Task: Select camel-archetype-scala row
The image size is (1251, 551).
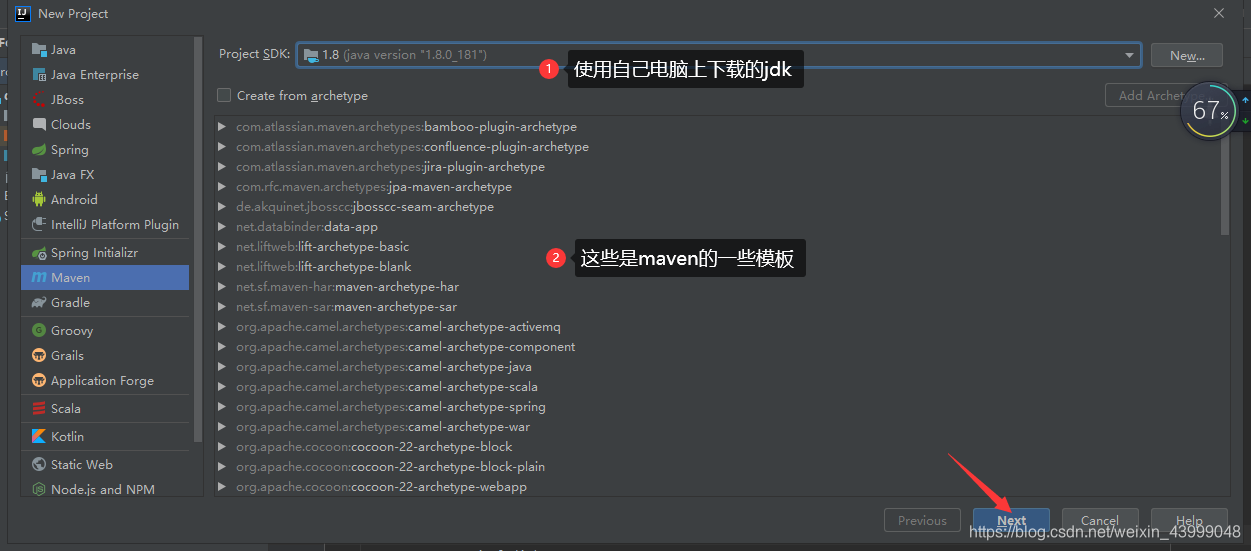Action: (718, 387)
